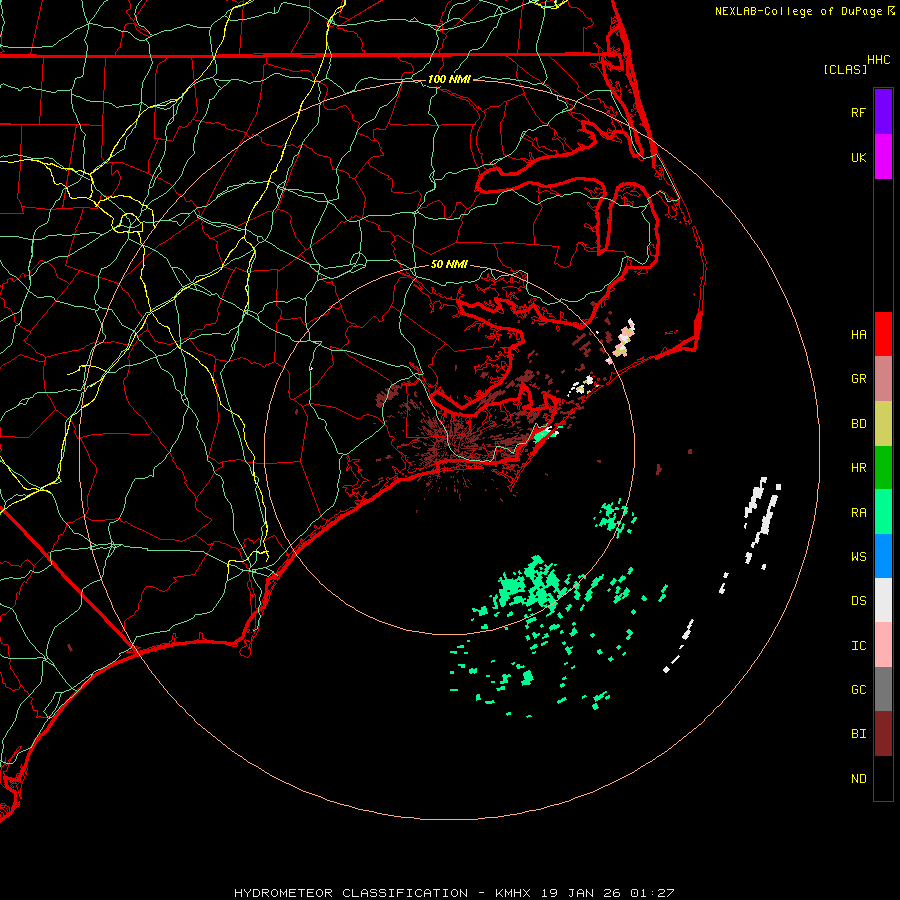
Task: Click the WS blue legend swatch
Action: coord(883,556)
